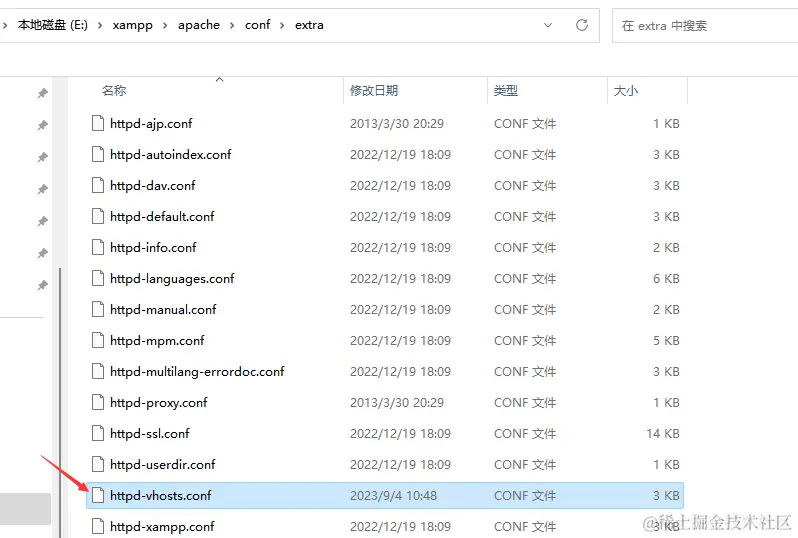Select the httpd-autoindex.conf file name
The height and width of the screenshot is (538, 798).
click(170, 154)
